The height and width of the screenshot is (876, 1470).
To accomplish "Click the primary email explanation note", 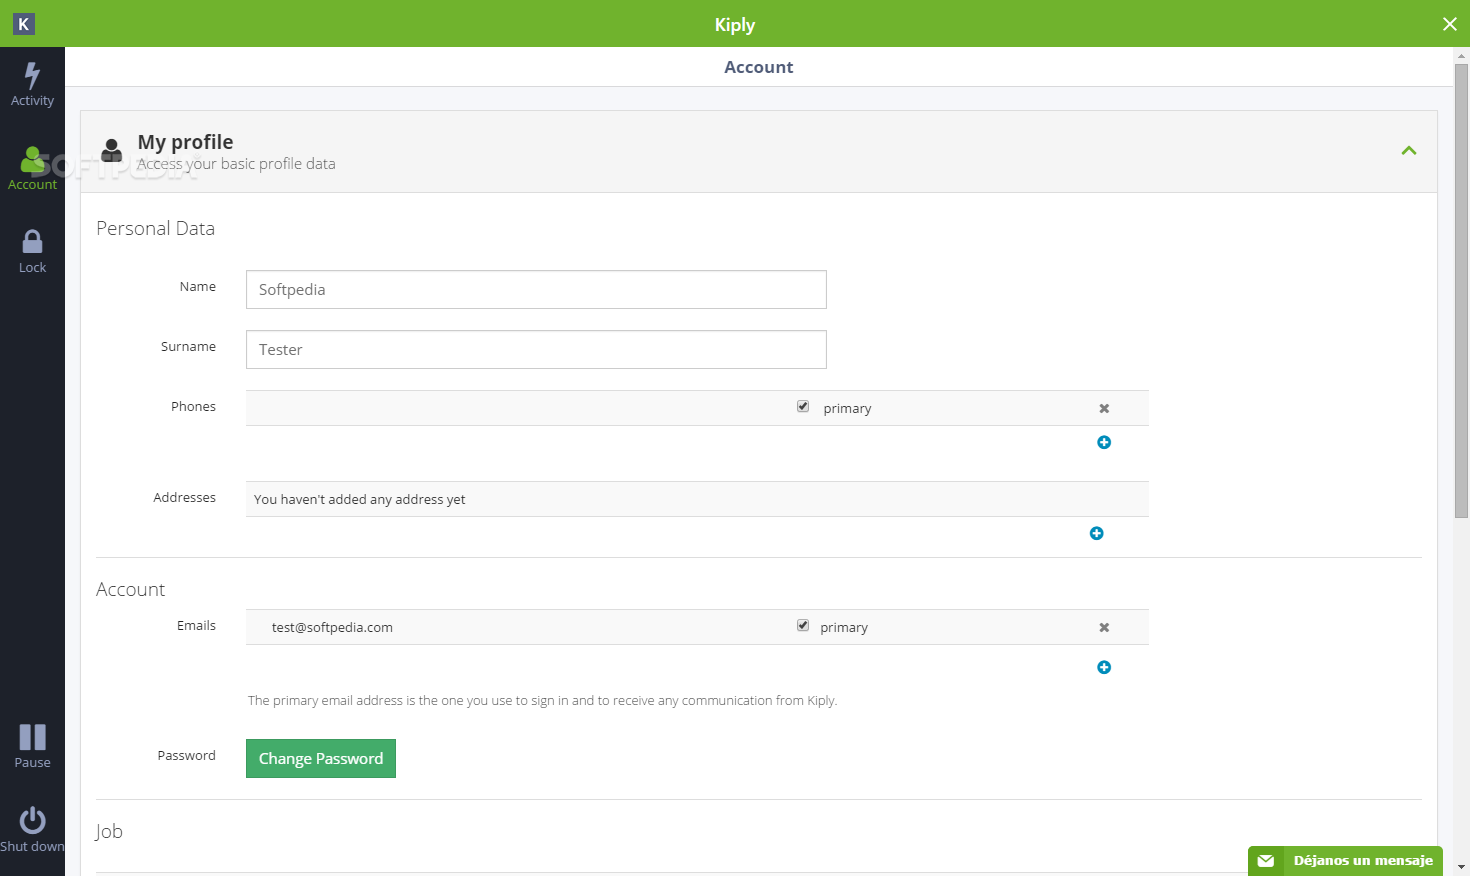I will [x=542, y=700].
